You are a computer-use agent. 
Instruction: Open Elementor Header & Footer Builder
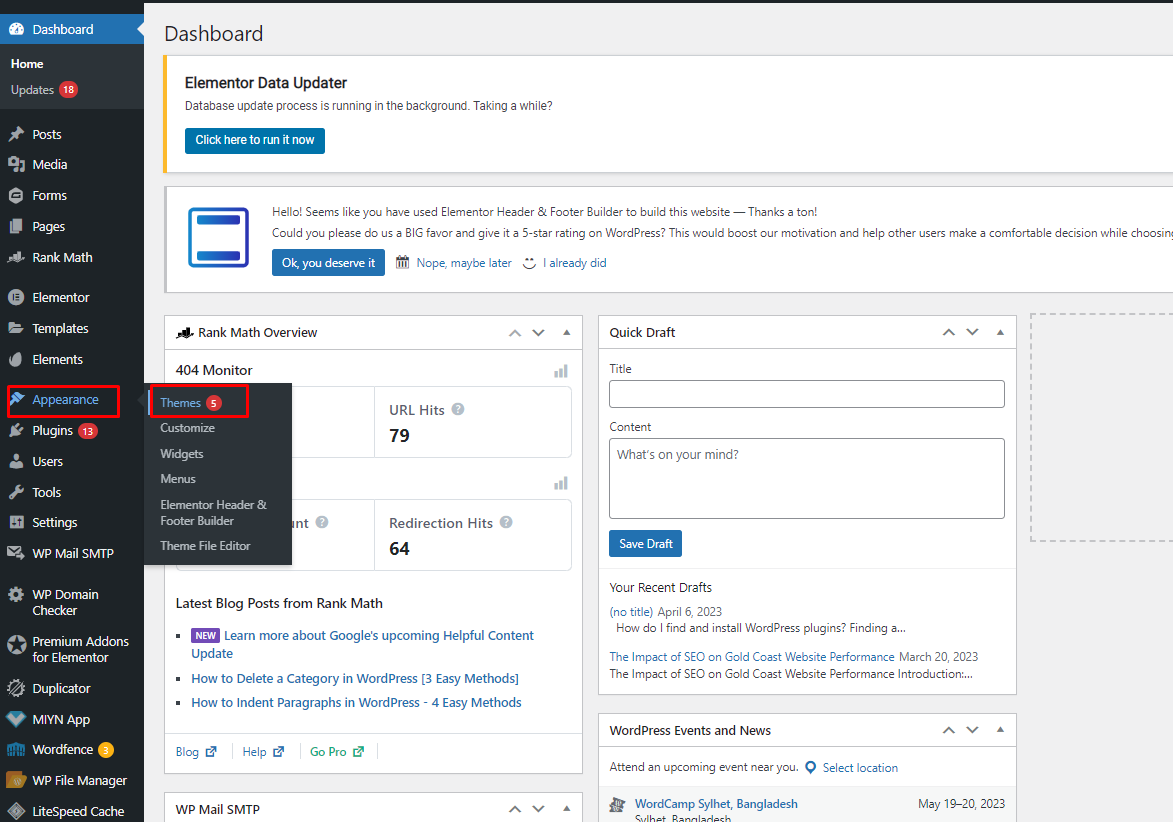coord(213,513)
